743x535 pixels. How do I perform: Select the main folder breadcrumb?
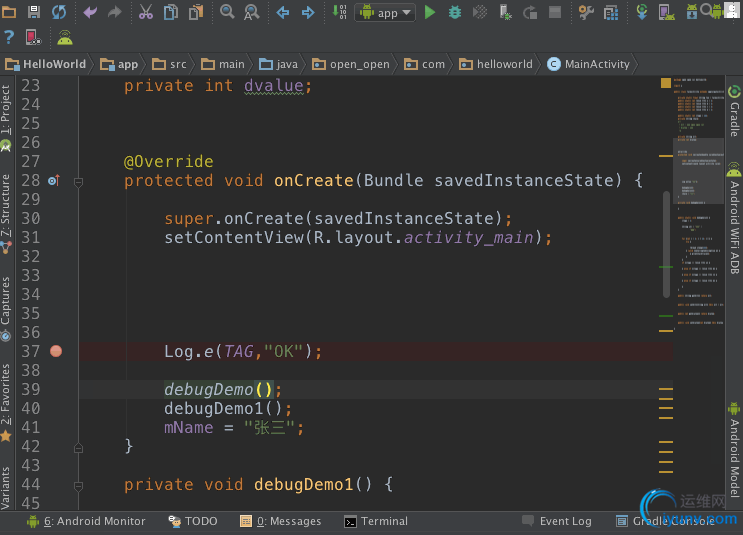click(223, 64)
